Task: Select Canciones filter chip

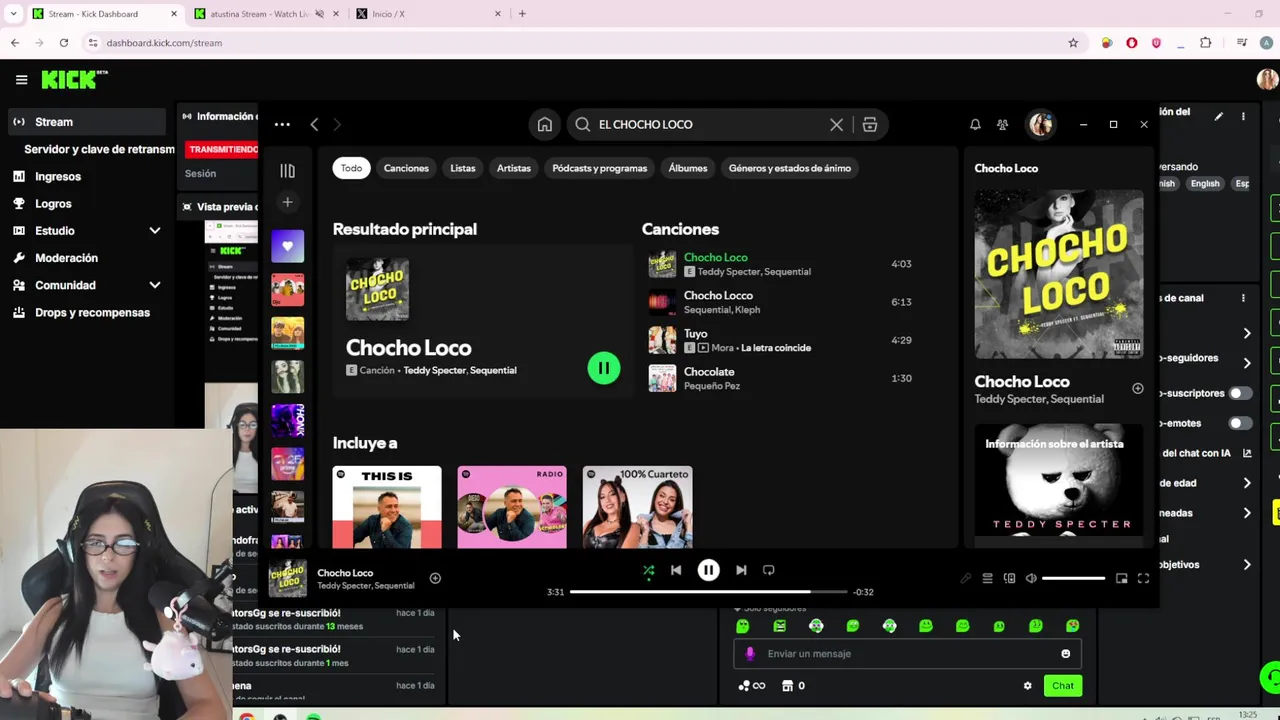Action: coord(406,168)
